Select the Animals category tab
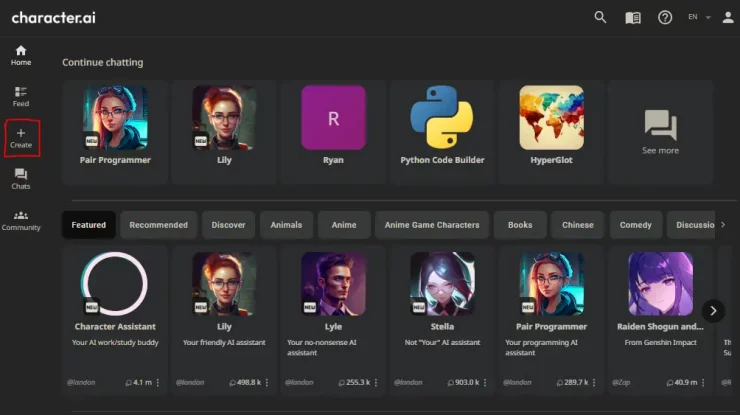Screen dimensions: 740x415 click(286, 225)
